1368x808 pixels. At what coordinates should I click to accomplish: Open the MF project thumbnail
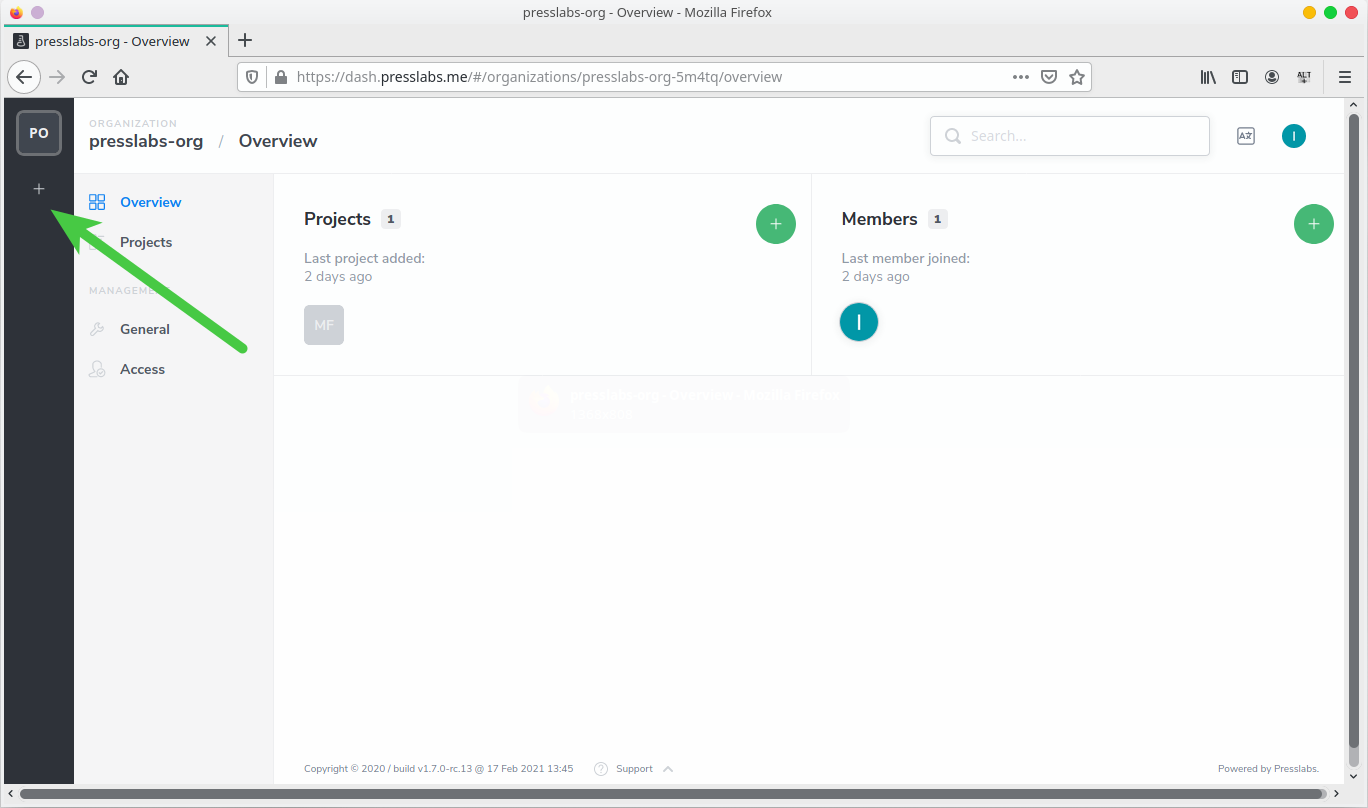click(324, 325)
